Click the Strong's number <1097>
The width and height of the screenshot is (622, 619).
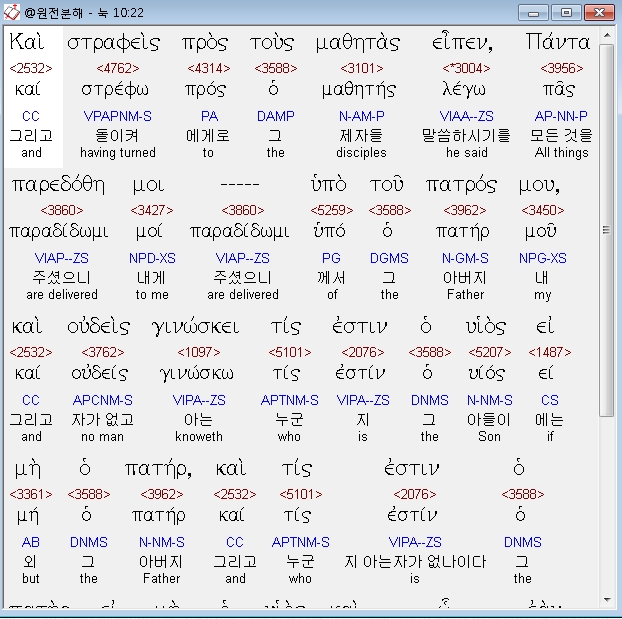coord(199,352)
